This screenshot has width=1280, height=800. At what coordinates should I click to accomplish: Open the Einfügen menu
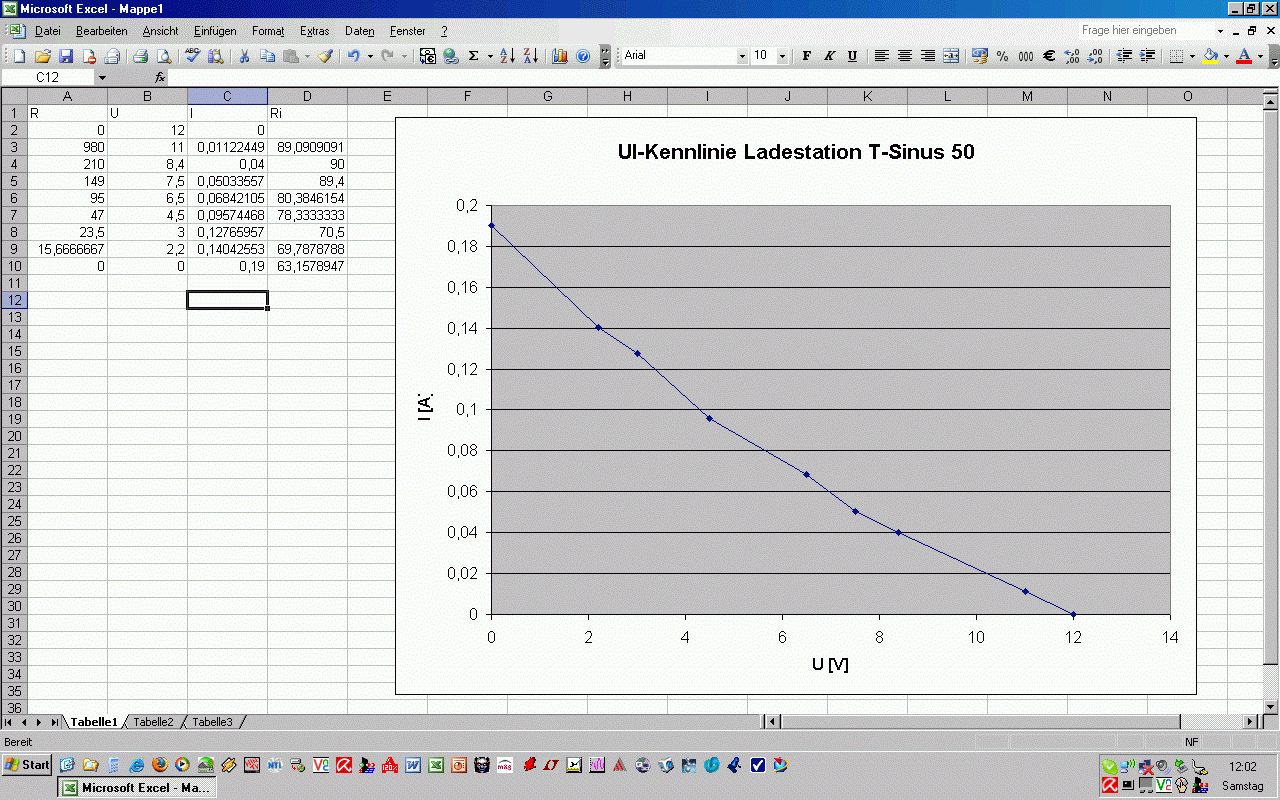[x=215, y=31]
